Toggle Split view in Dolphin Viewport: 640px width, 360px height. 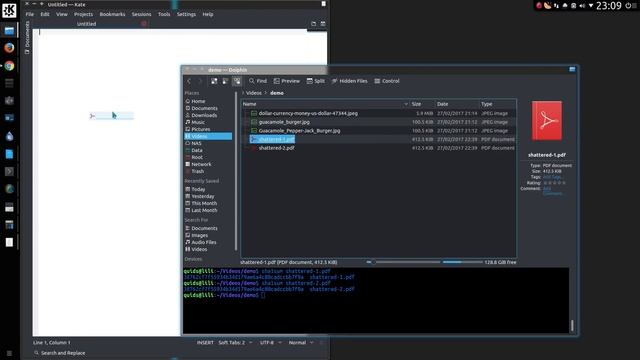click(x=316, y=81)
